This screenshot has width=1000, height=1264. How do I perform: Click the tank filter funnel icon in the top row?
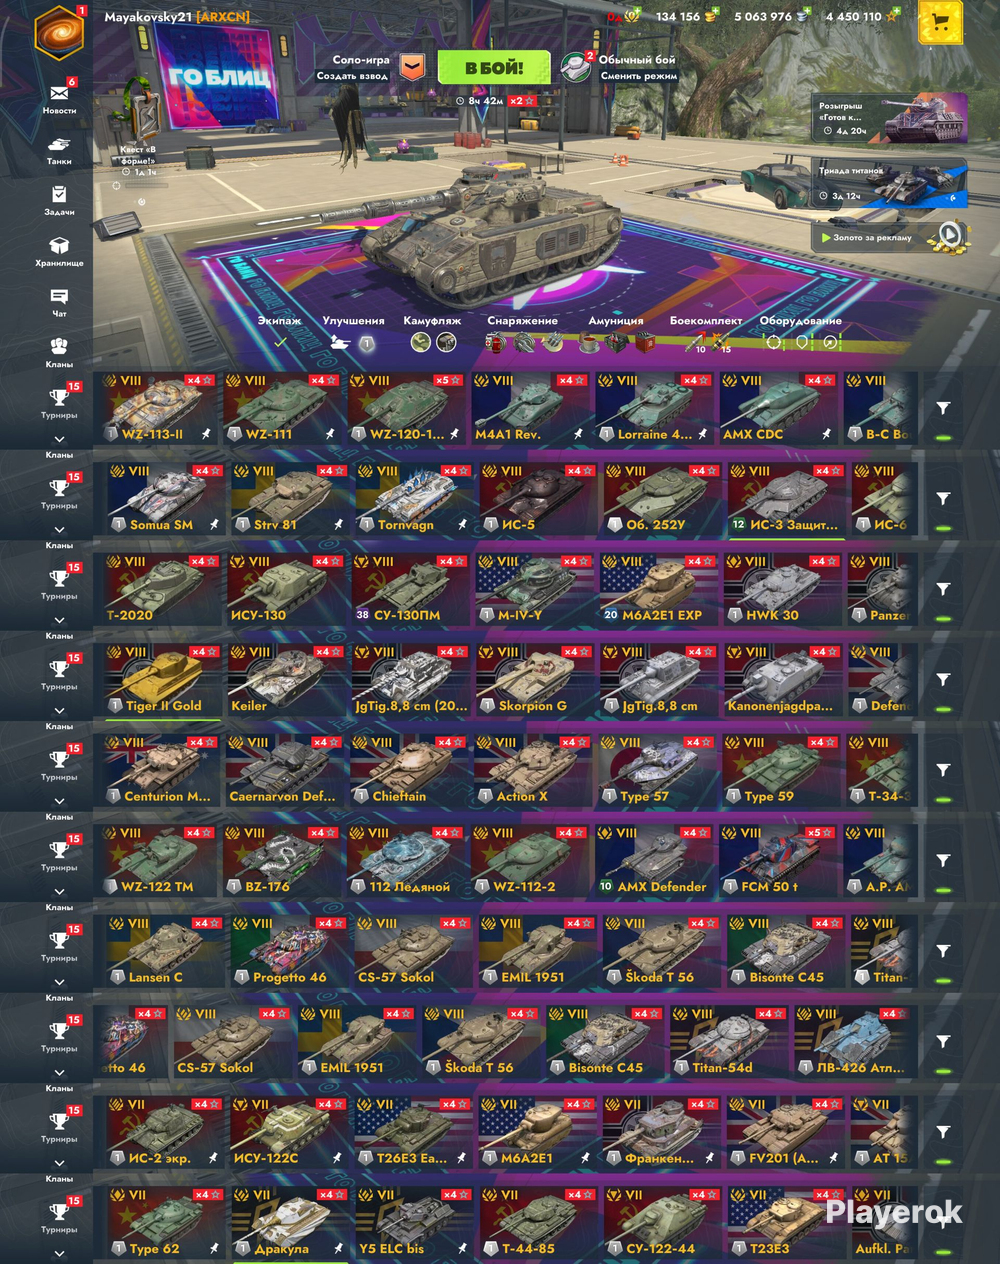point(943,408)
